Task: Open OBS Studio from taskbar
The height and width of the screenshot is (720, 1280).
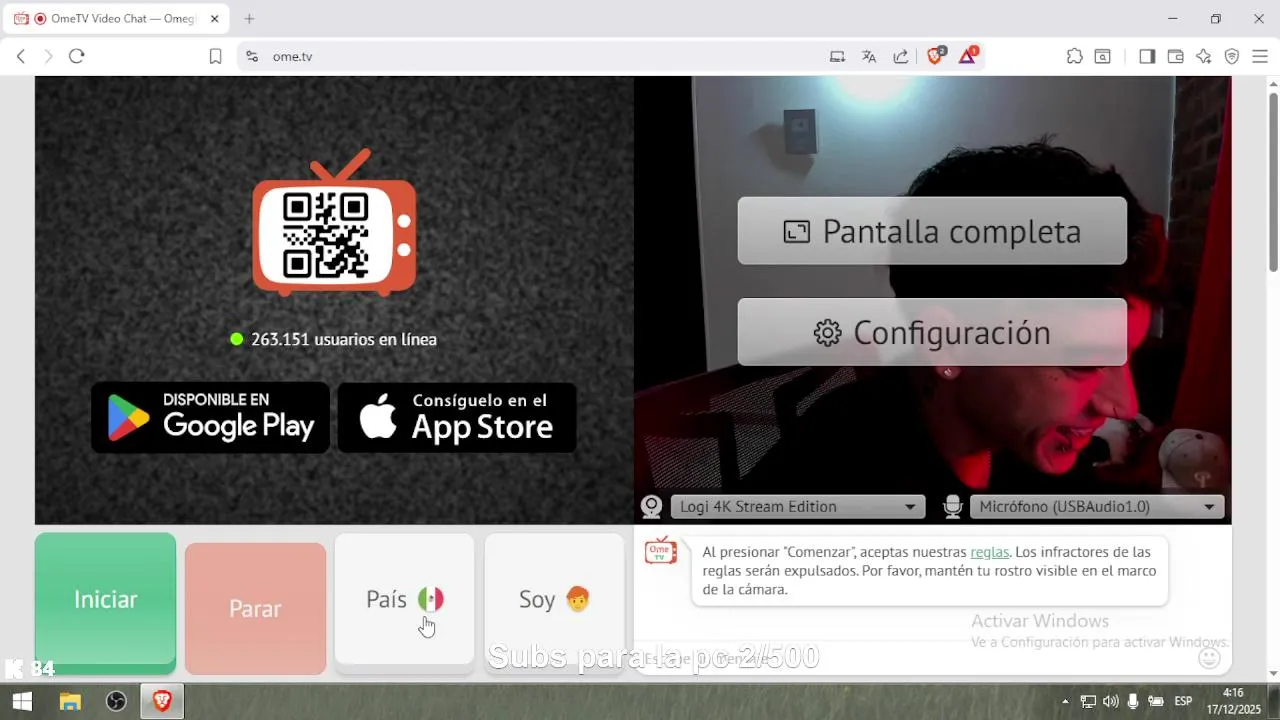Action: (x=116, y=701)
